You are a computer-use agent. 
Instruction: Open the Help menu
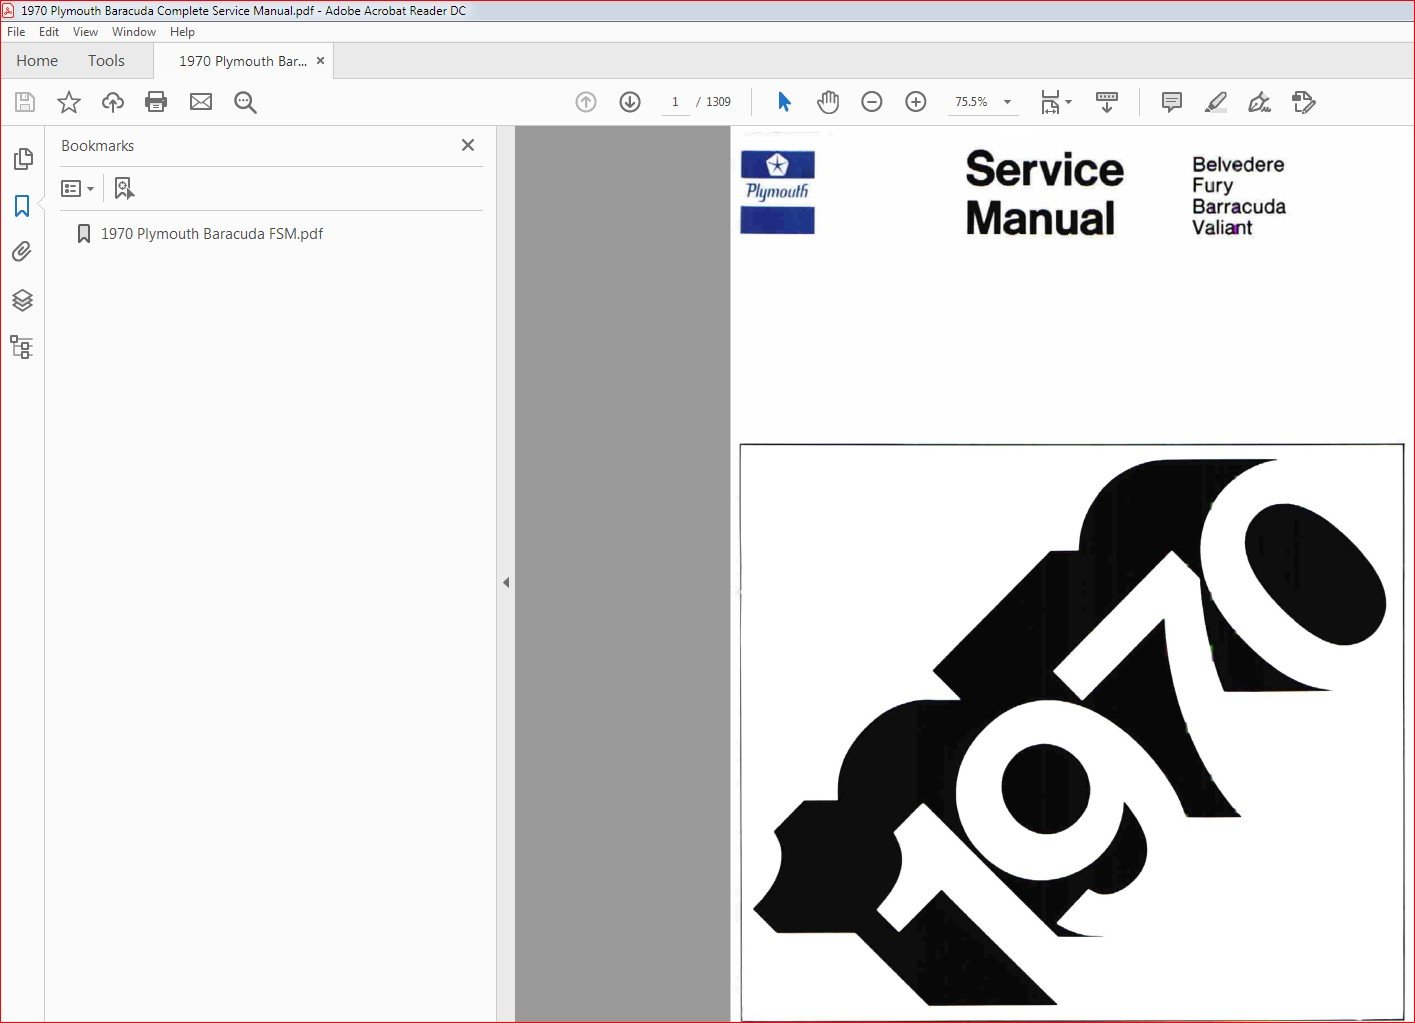pyautogui.click(x=182, y=32)
